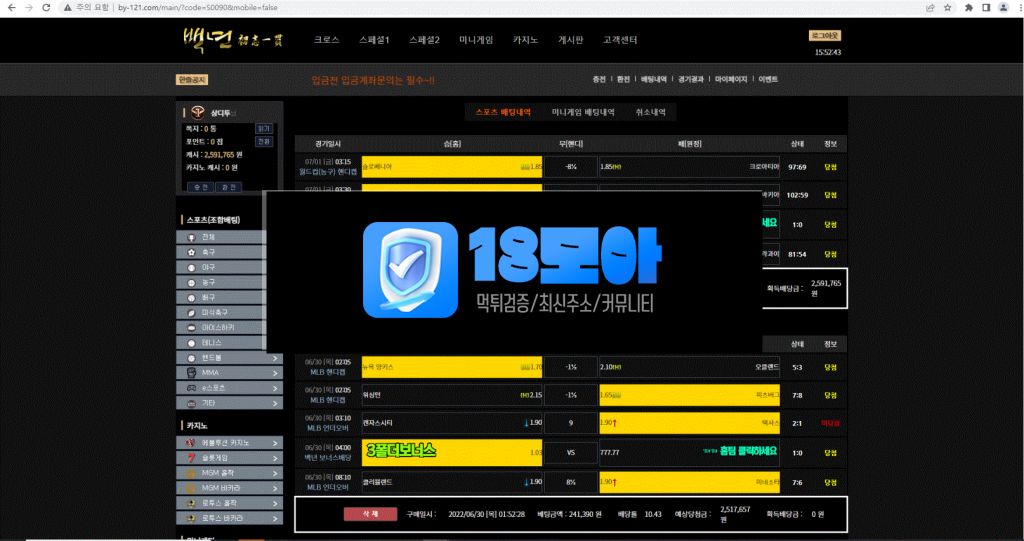Open the 마이페이지 link
This screenshot has height=541, width=1024.
pos(731,79)
